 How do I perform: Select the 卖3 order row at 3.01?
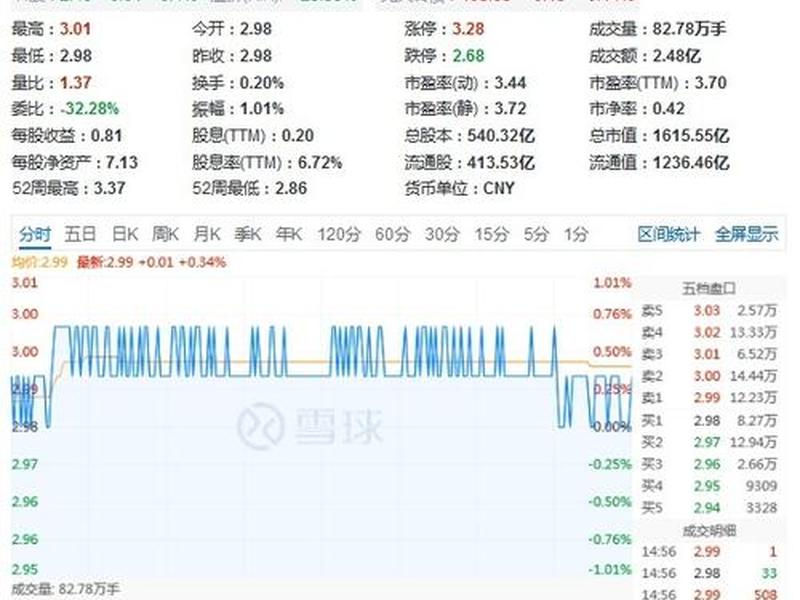pos(709,354)
